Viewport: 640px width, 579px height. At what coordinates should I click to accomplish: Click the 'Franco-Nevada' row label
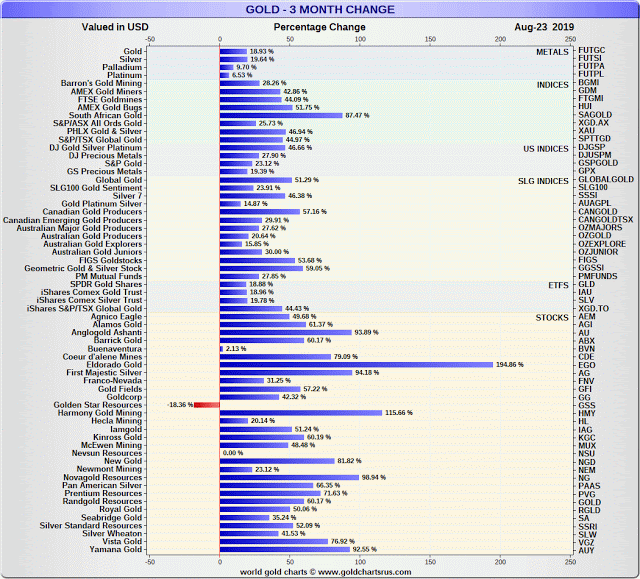(113, 380)
